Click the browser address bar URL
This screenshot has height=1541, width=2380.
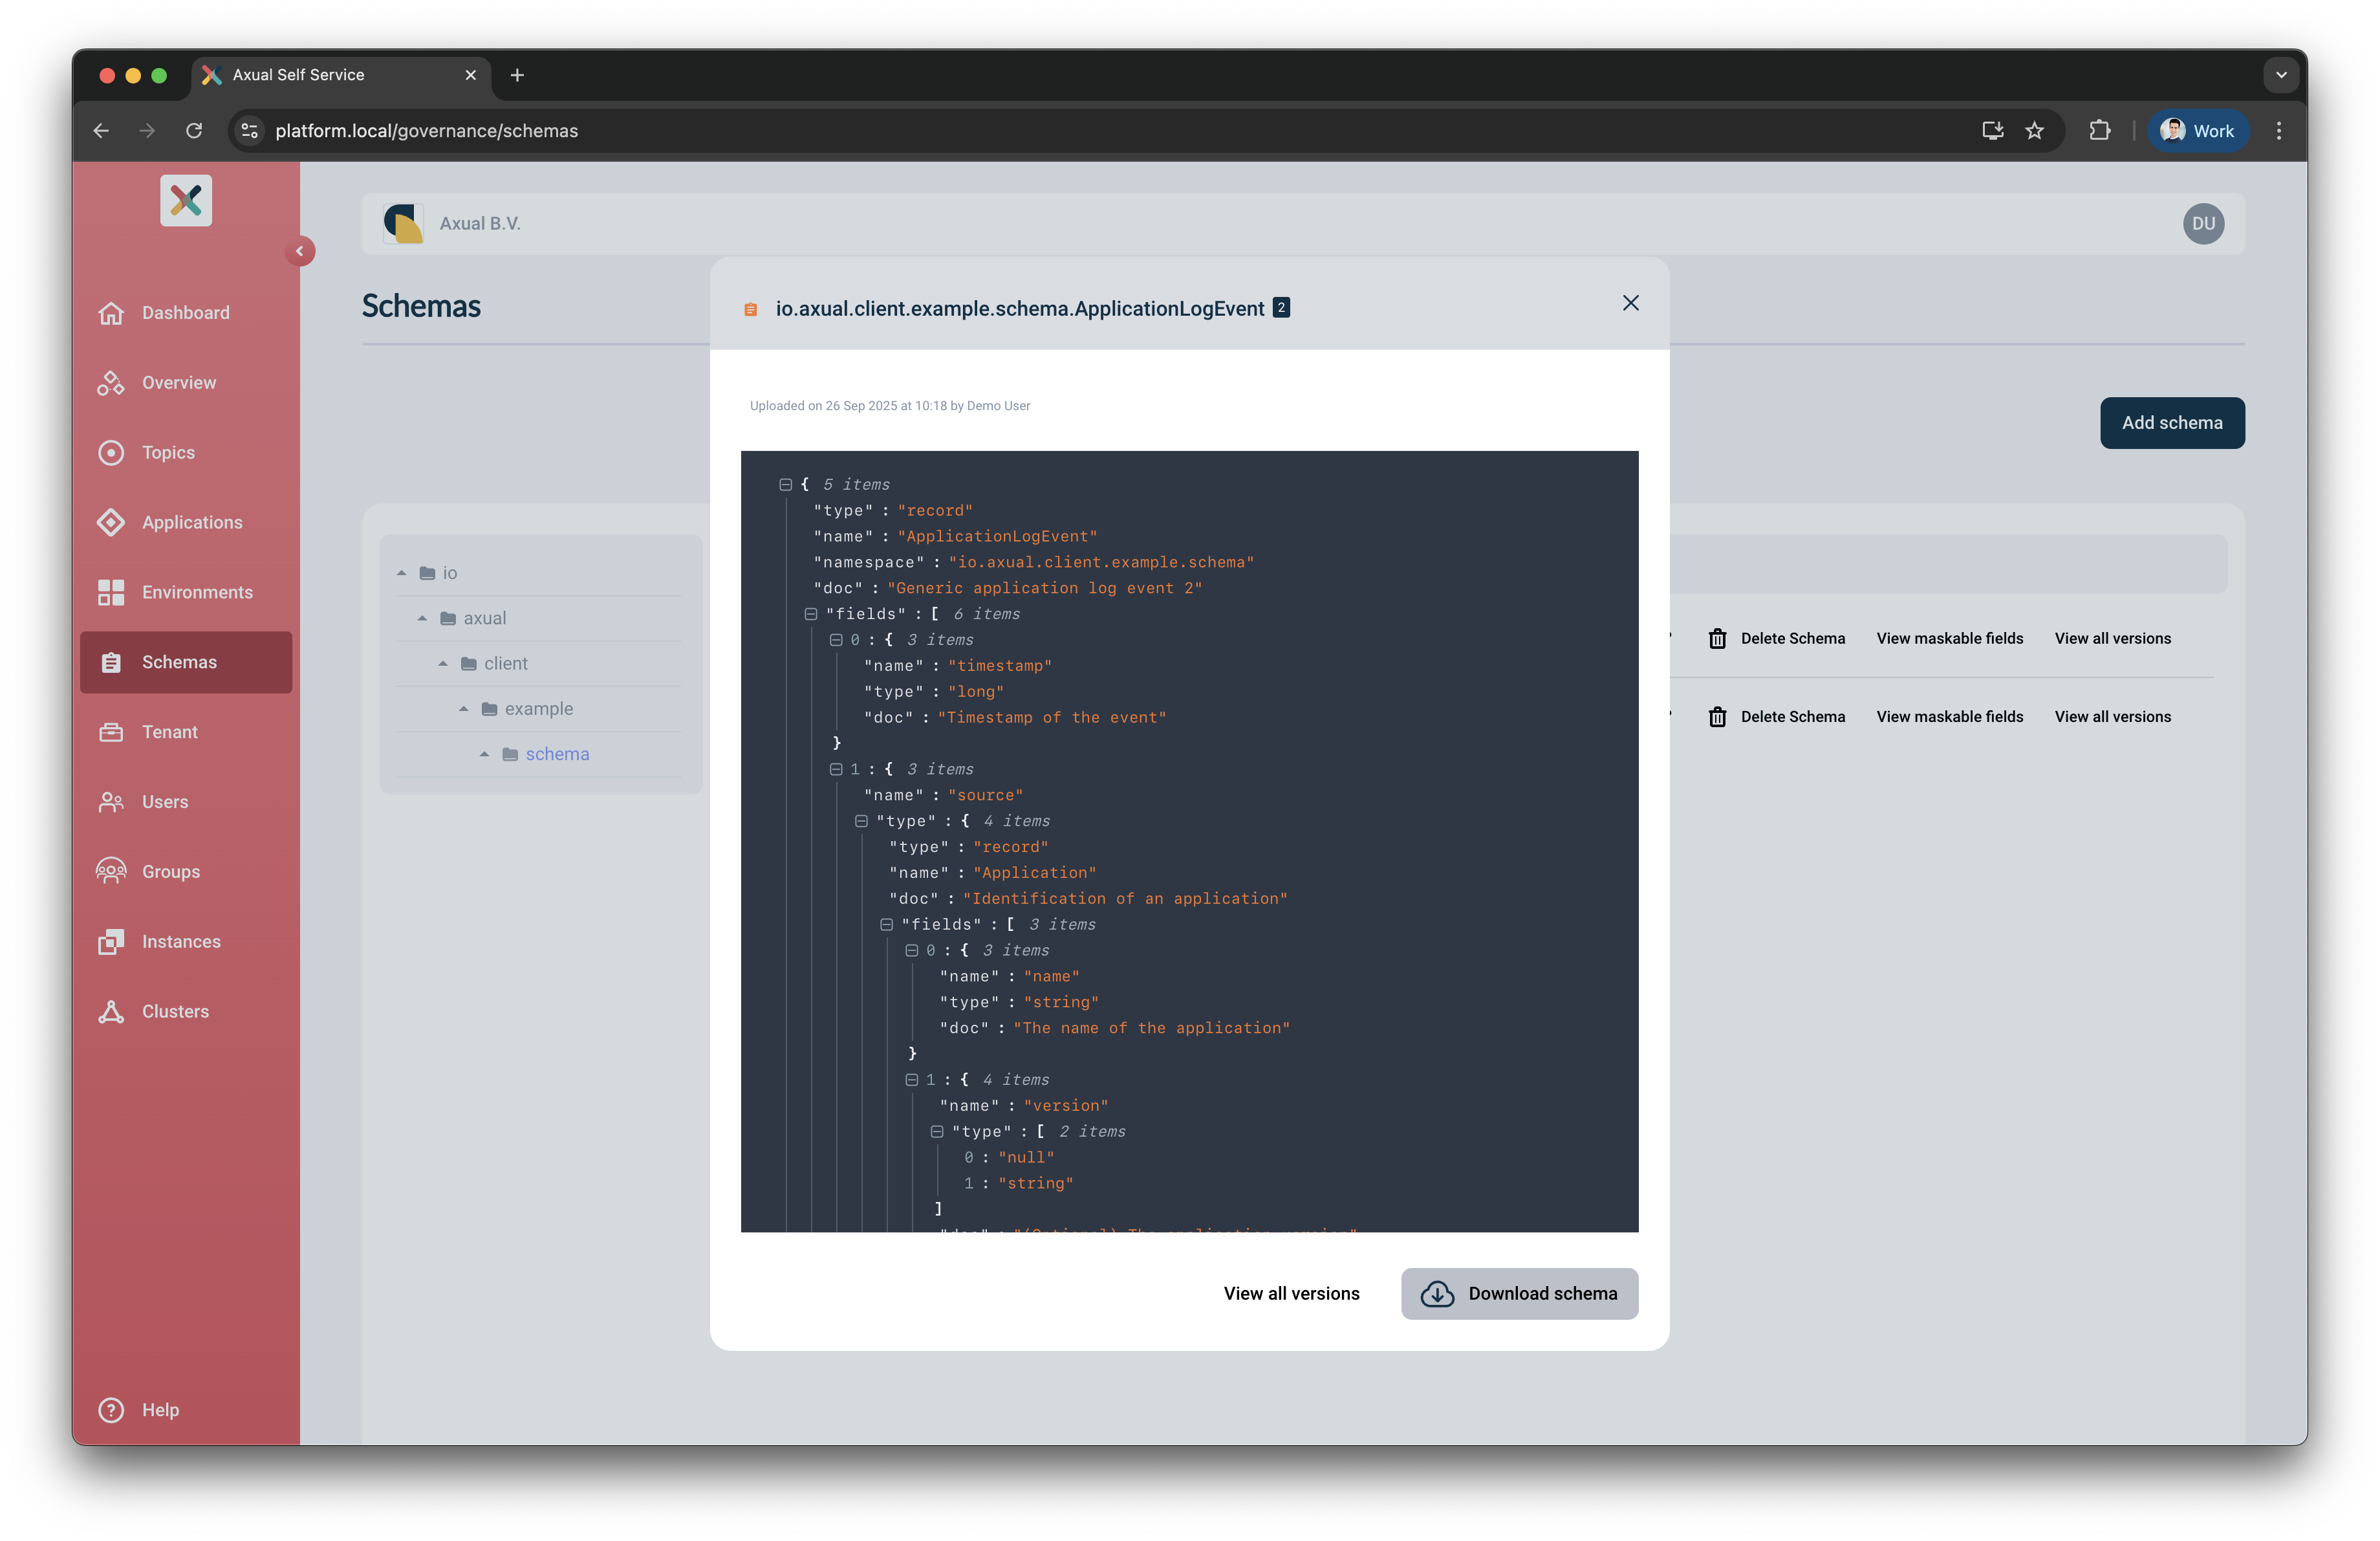[x=426, y=131]
